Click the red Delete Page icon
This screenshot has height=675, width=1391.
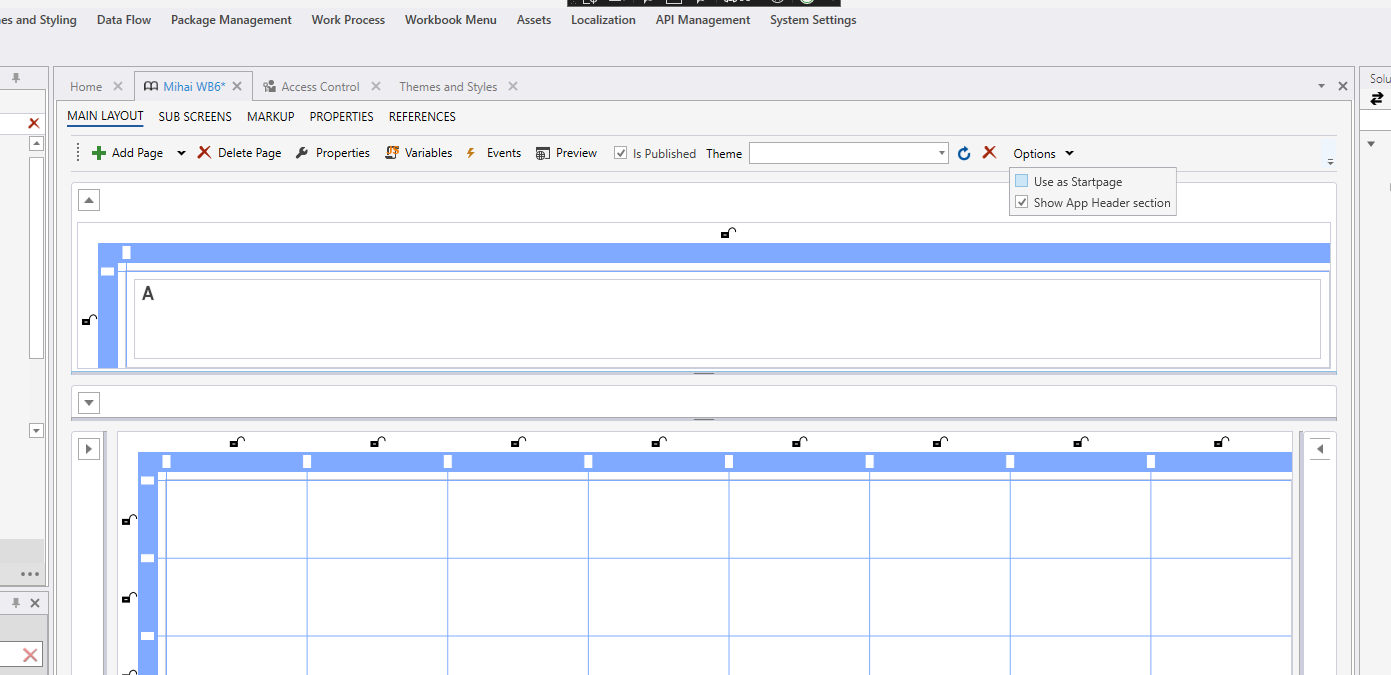(x=204, y=153)
